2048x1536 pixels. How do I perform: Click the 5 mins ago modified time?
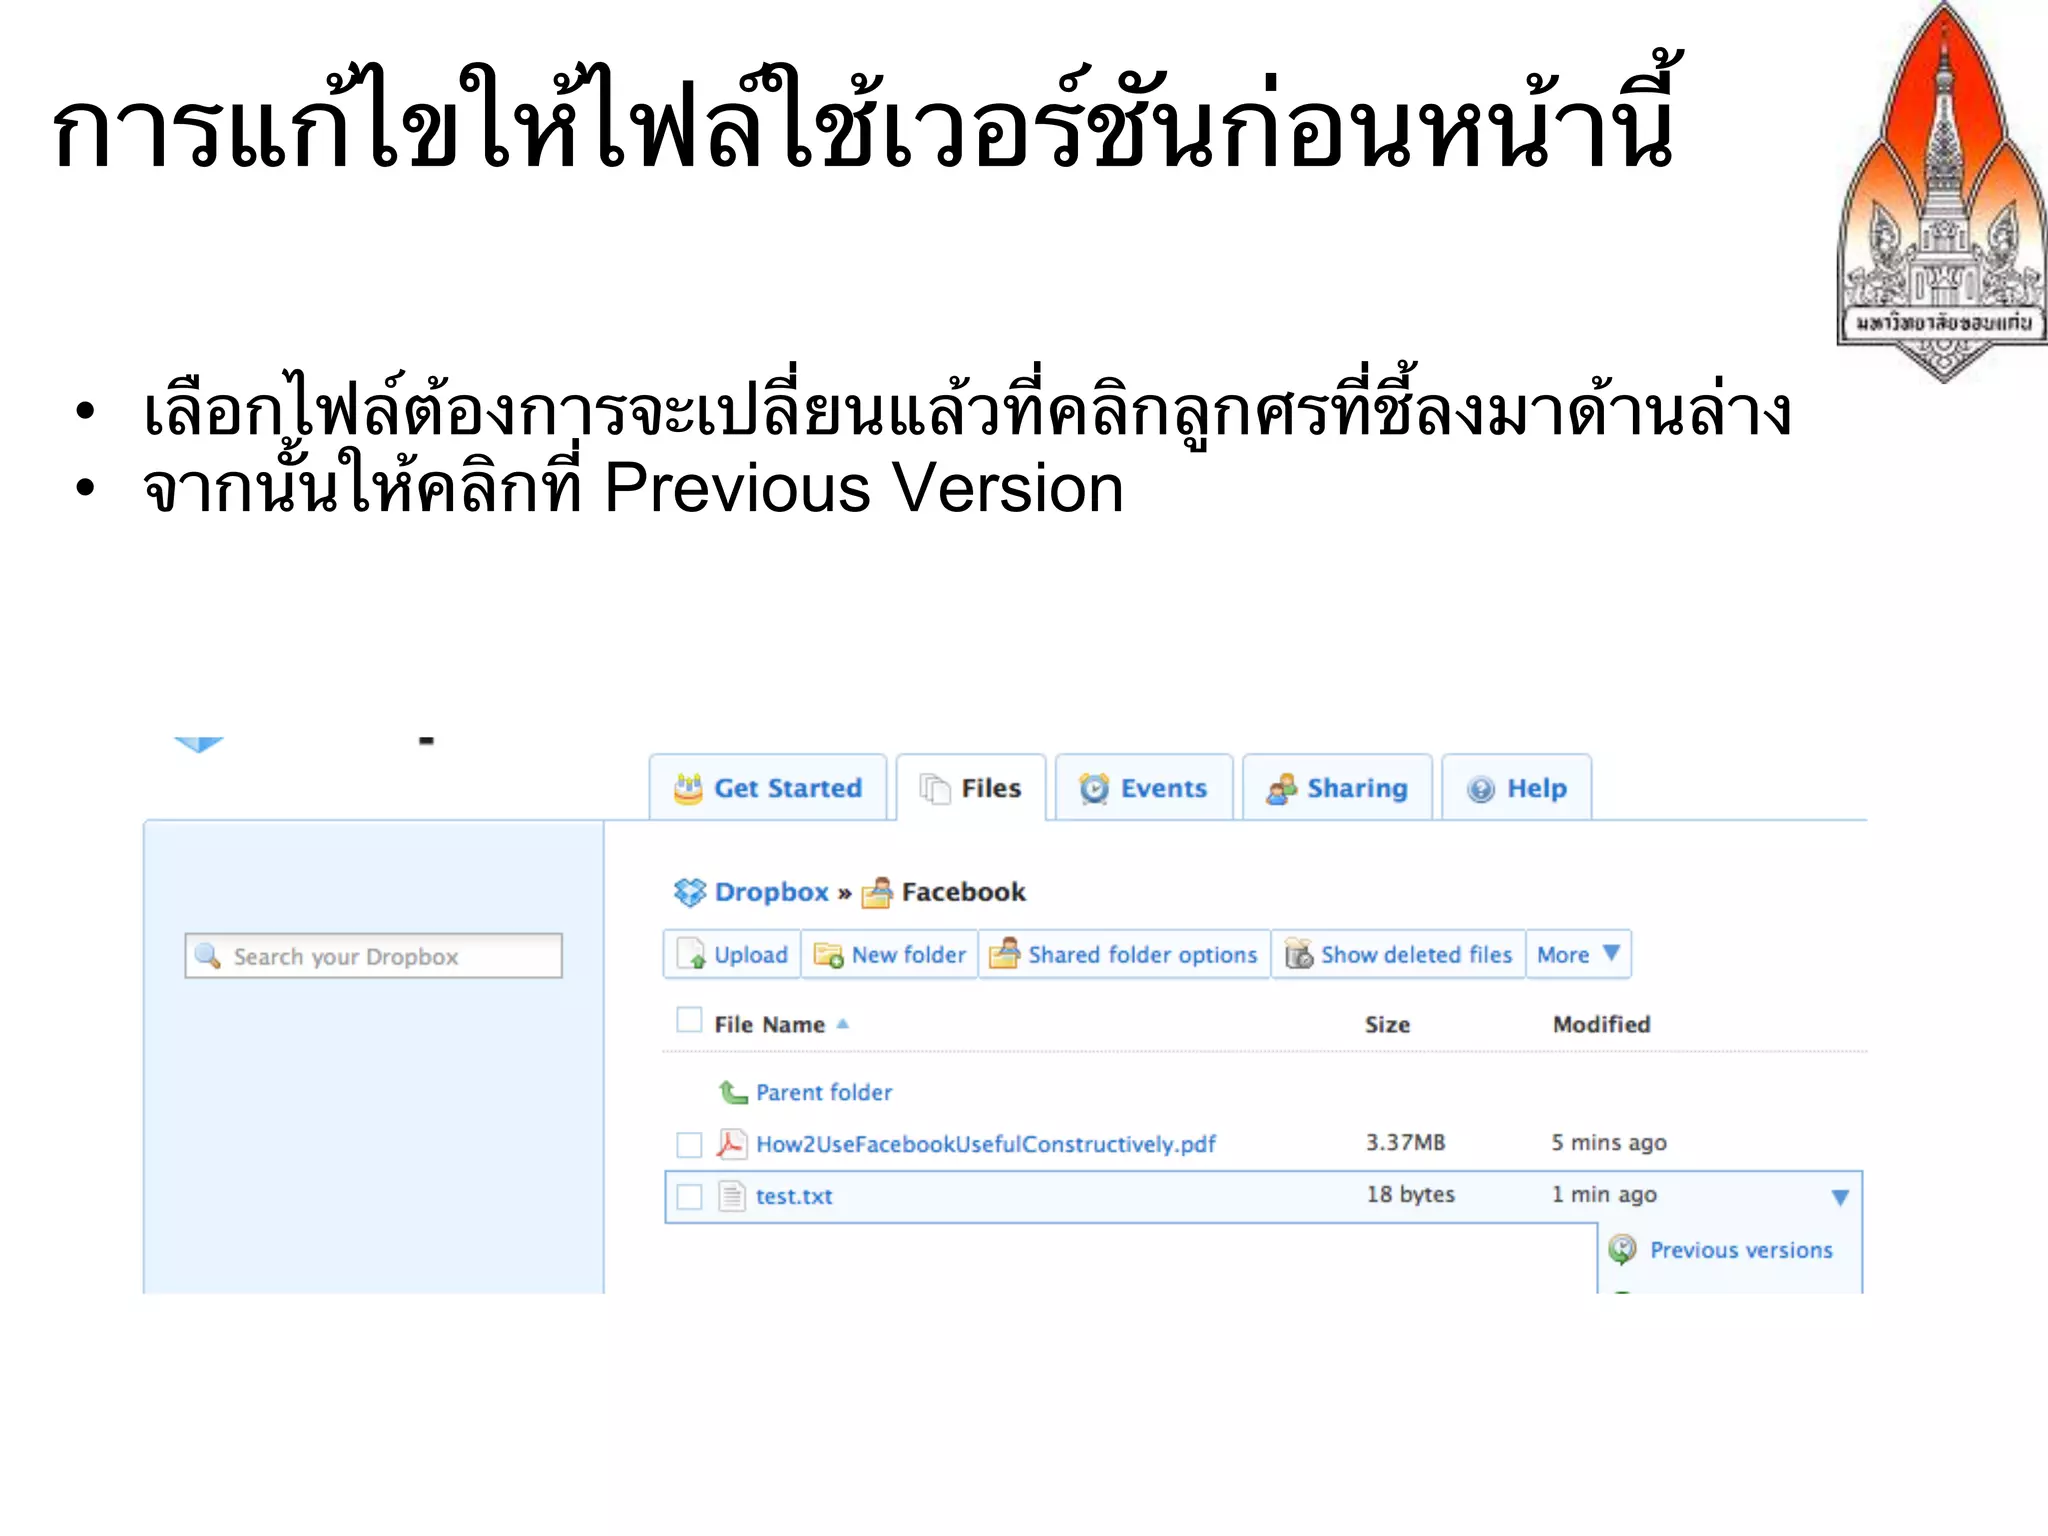coord(1609,1143)
